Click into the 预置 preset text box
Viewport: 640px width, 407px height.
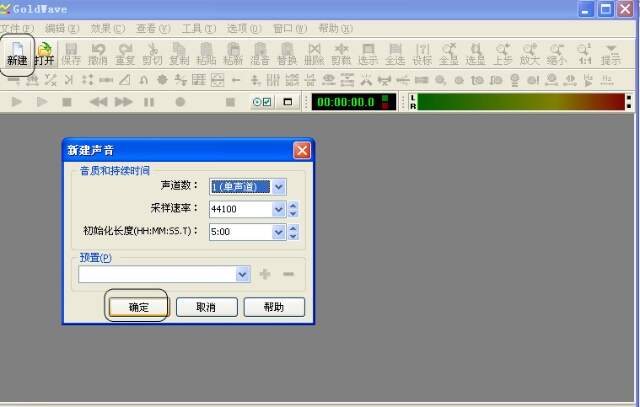(x=157, y=274)
